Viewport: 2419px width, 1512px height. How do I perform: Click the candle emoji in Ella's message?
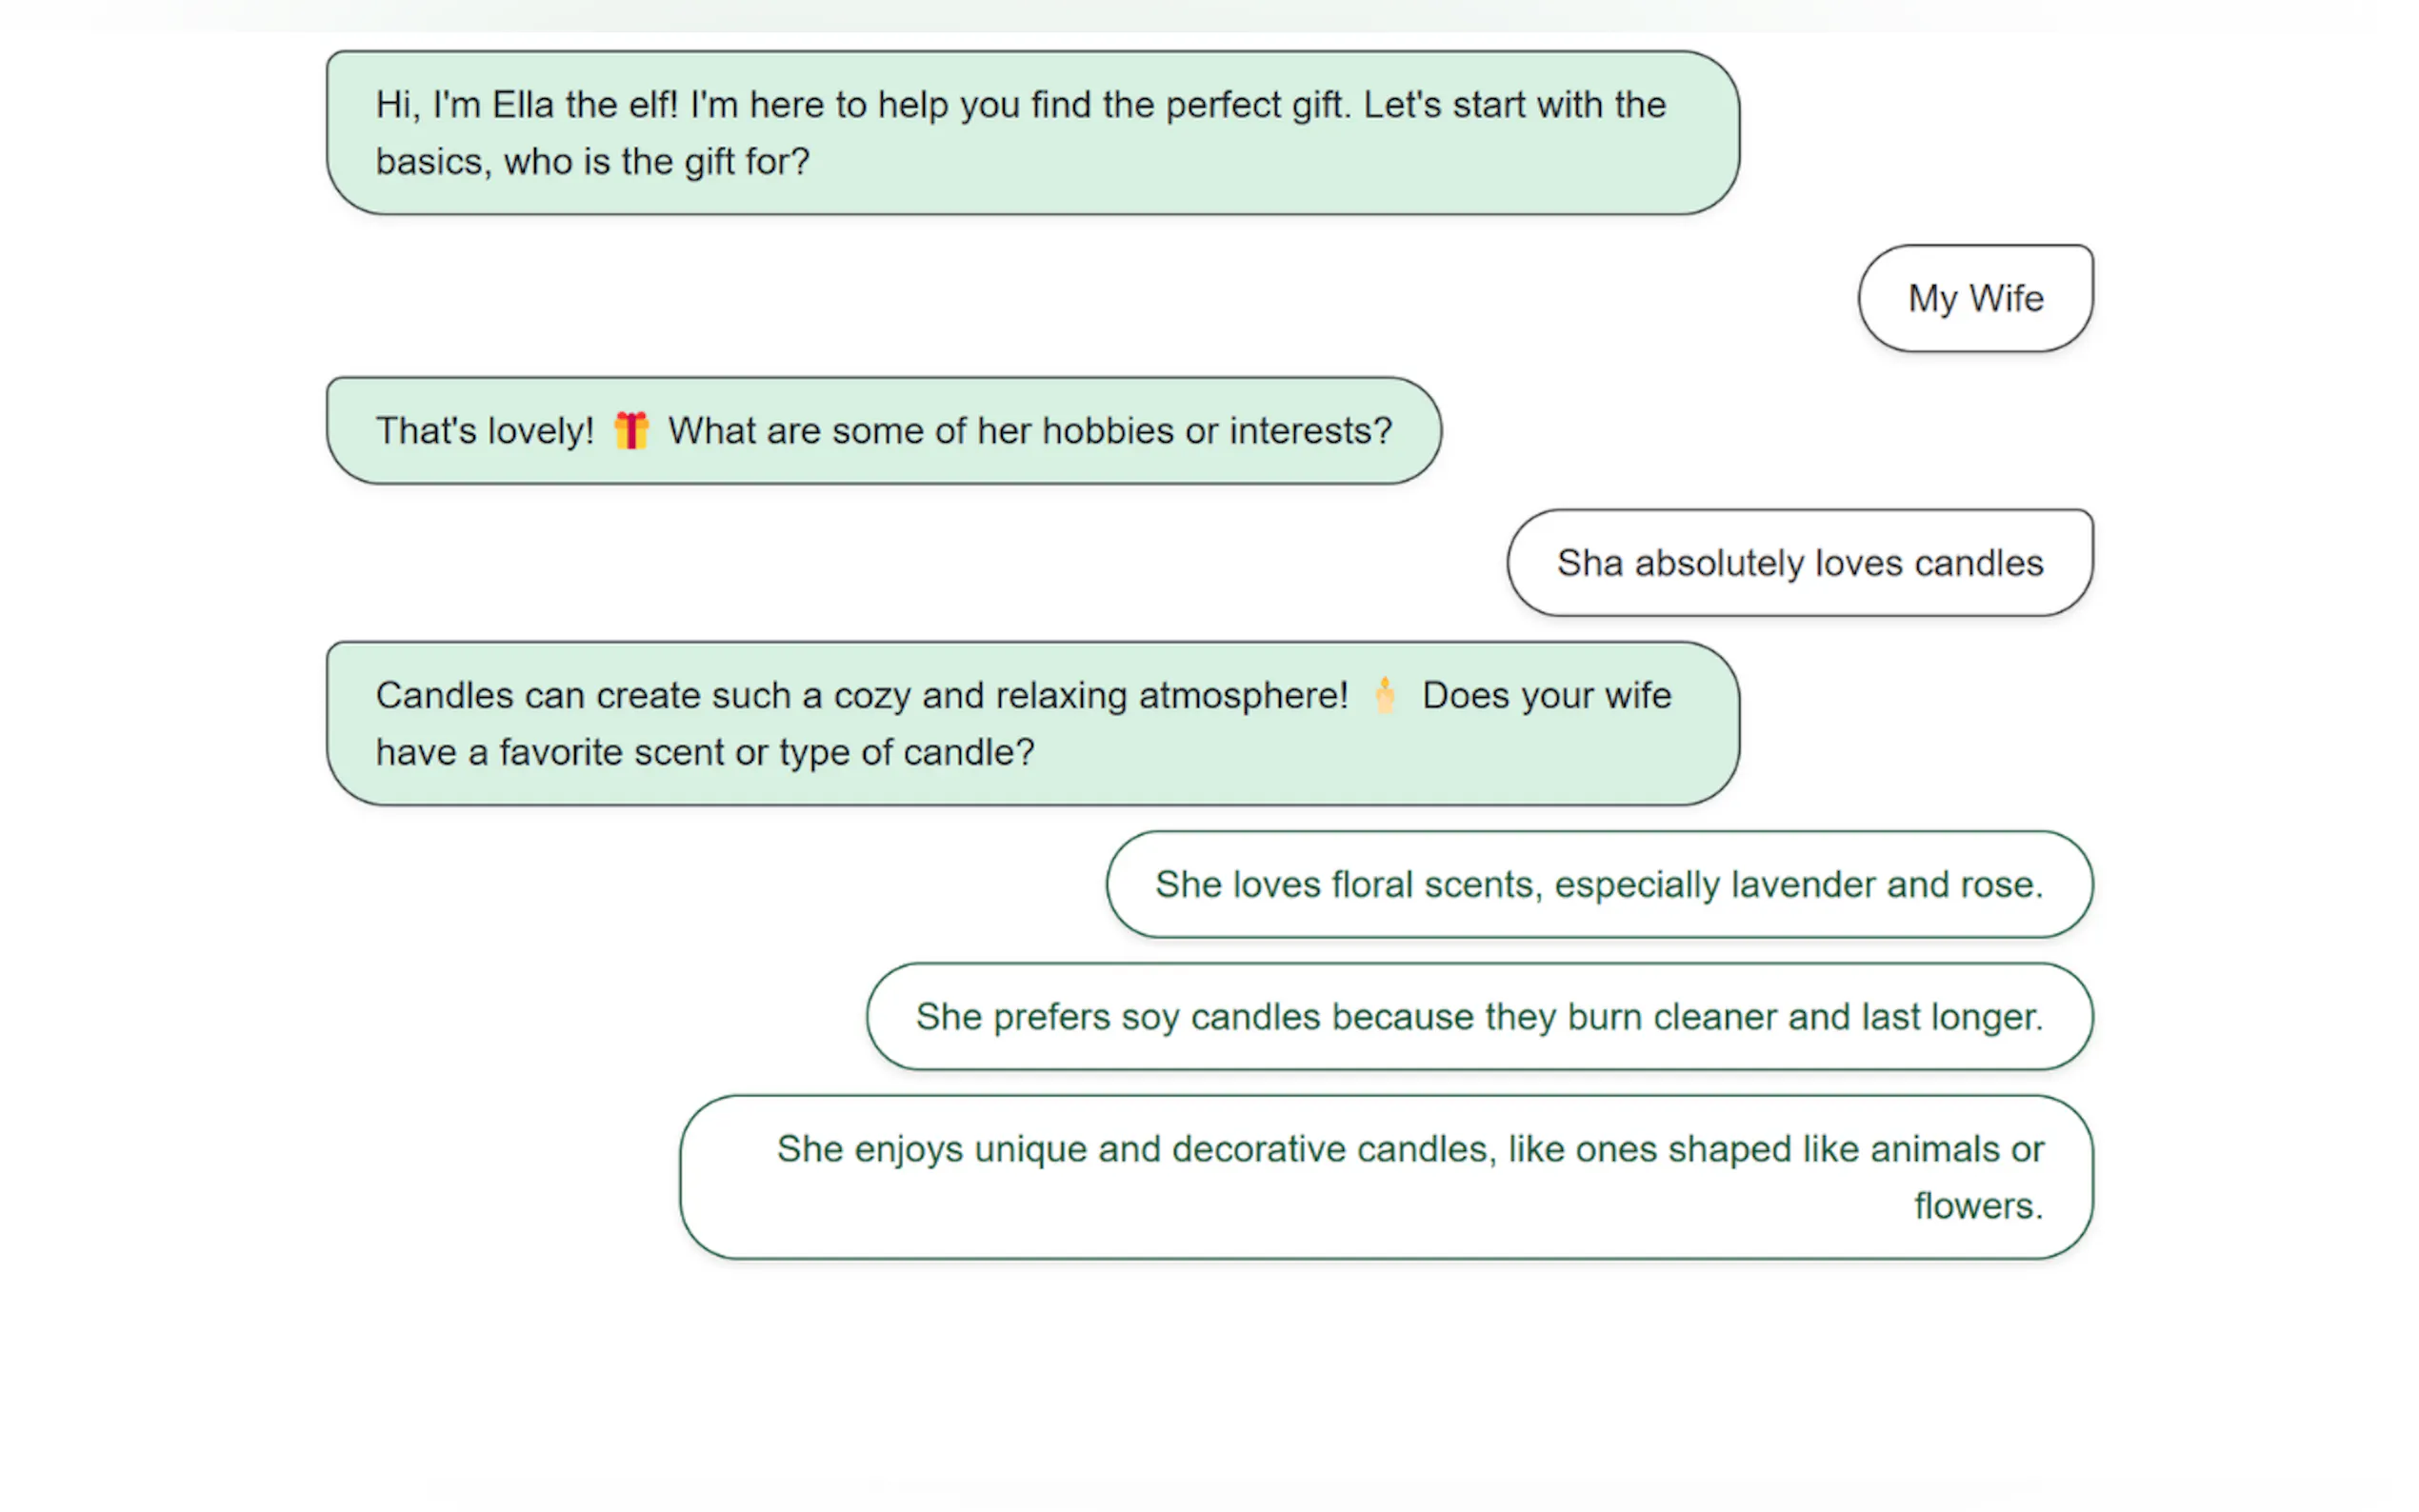click(x=1384, y=695)
